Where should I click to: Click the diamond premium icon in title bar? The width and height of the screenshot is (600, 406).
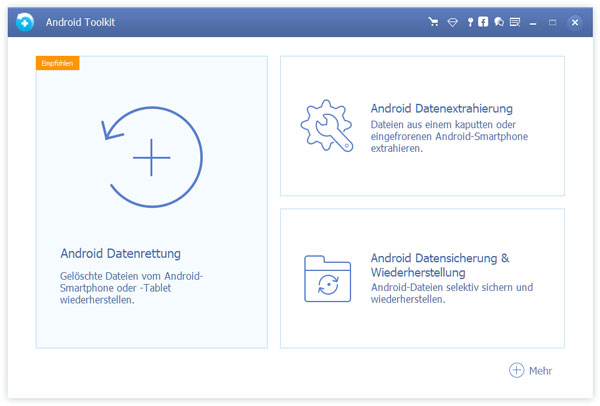click(453, 23)
